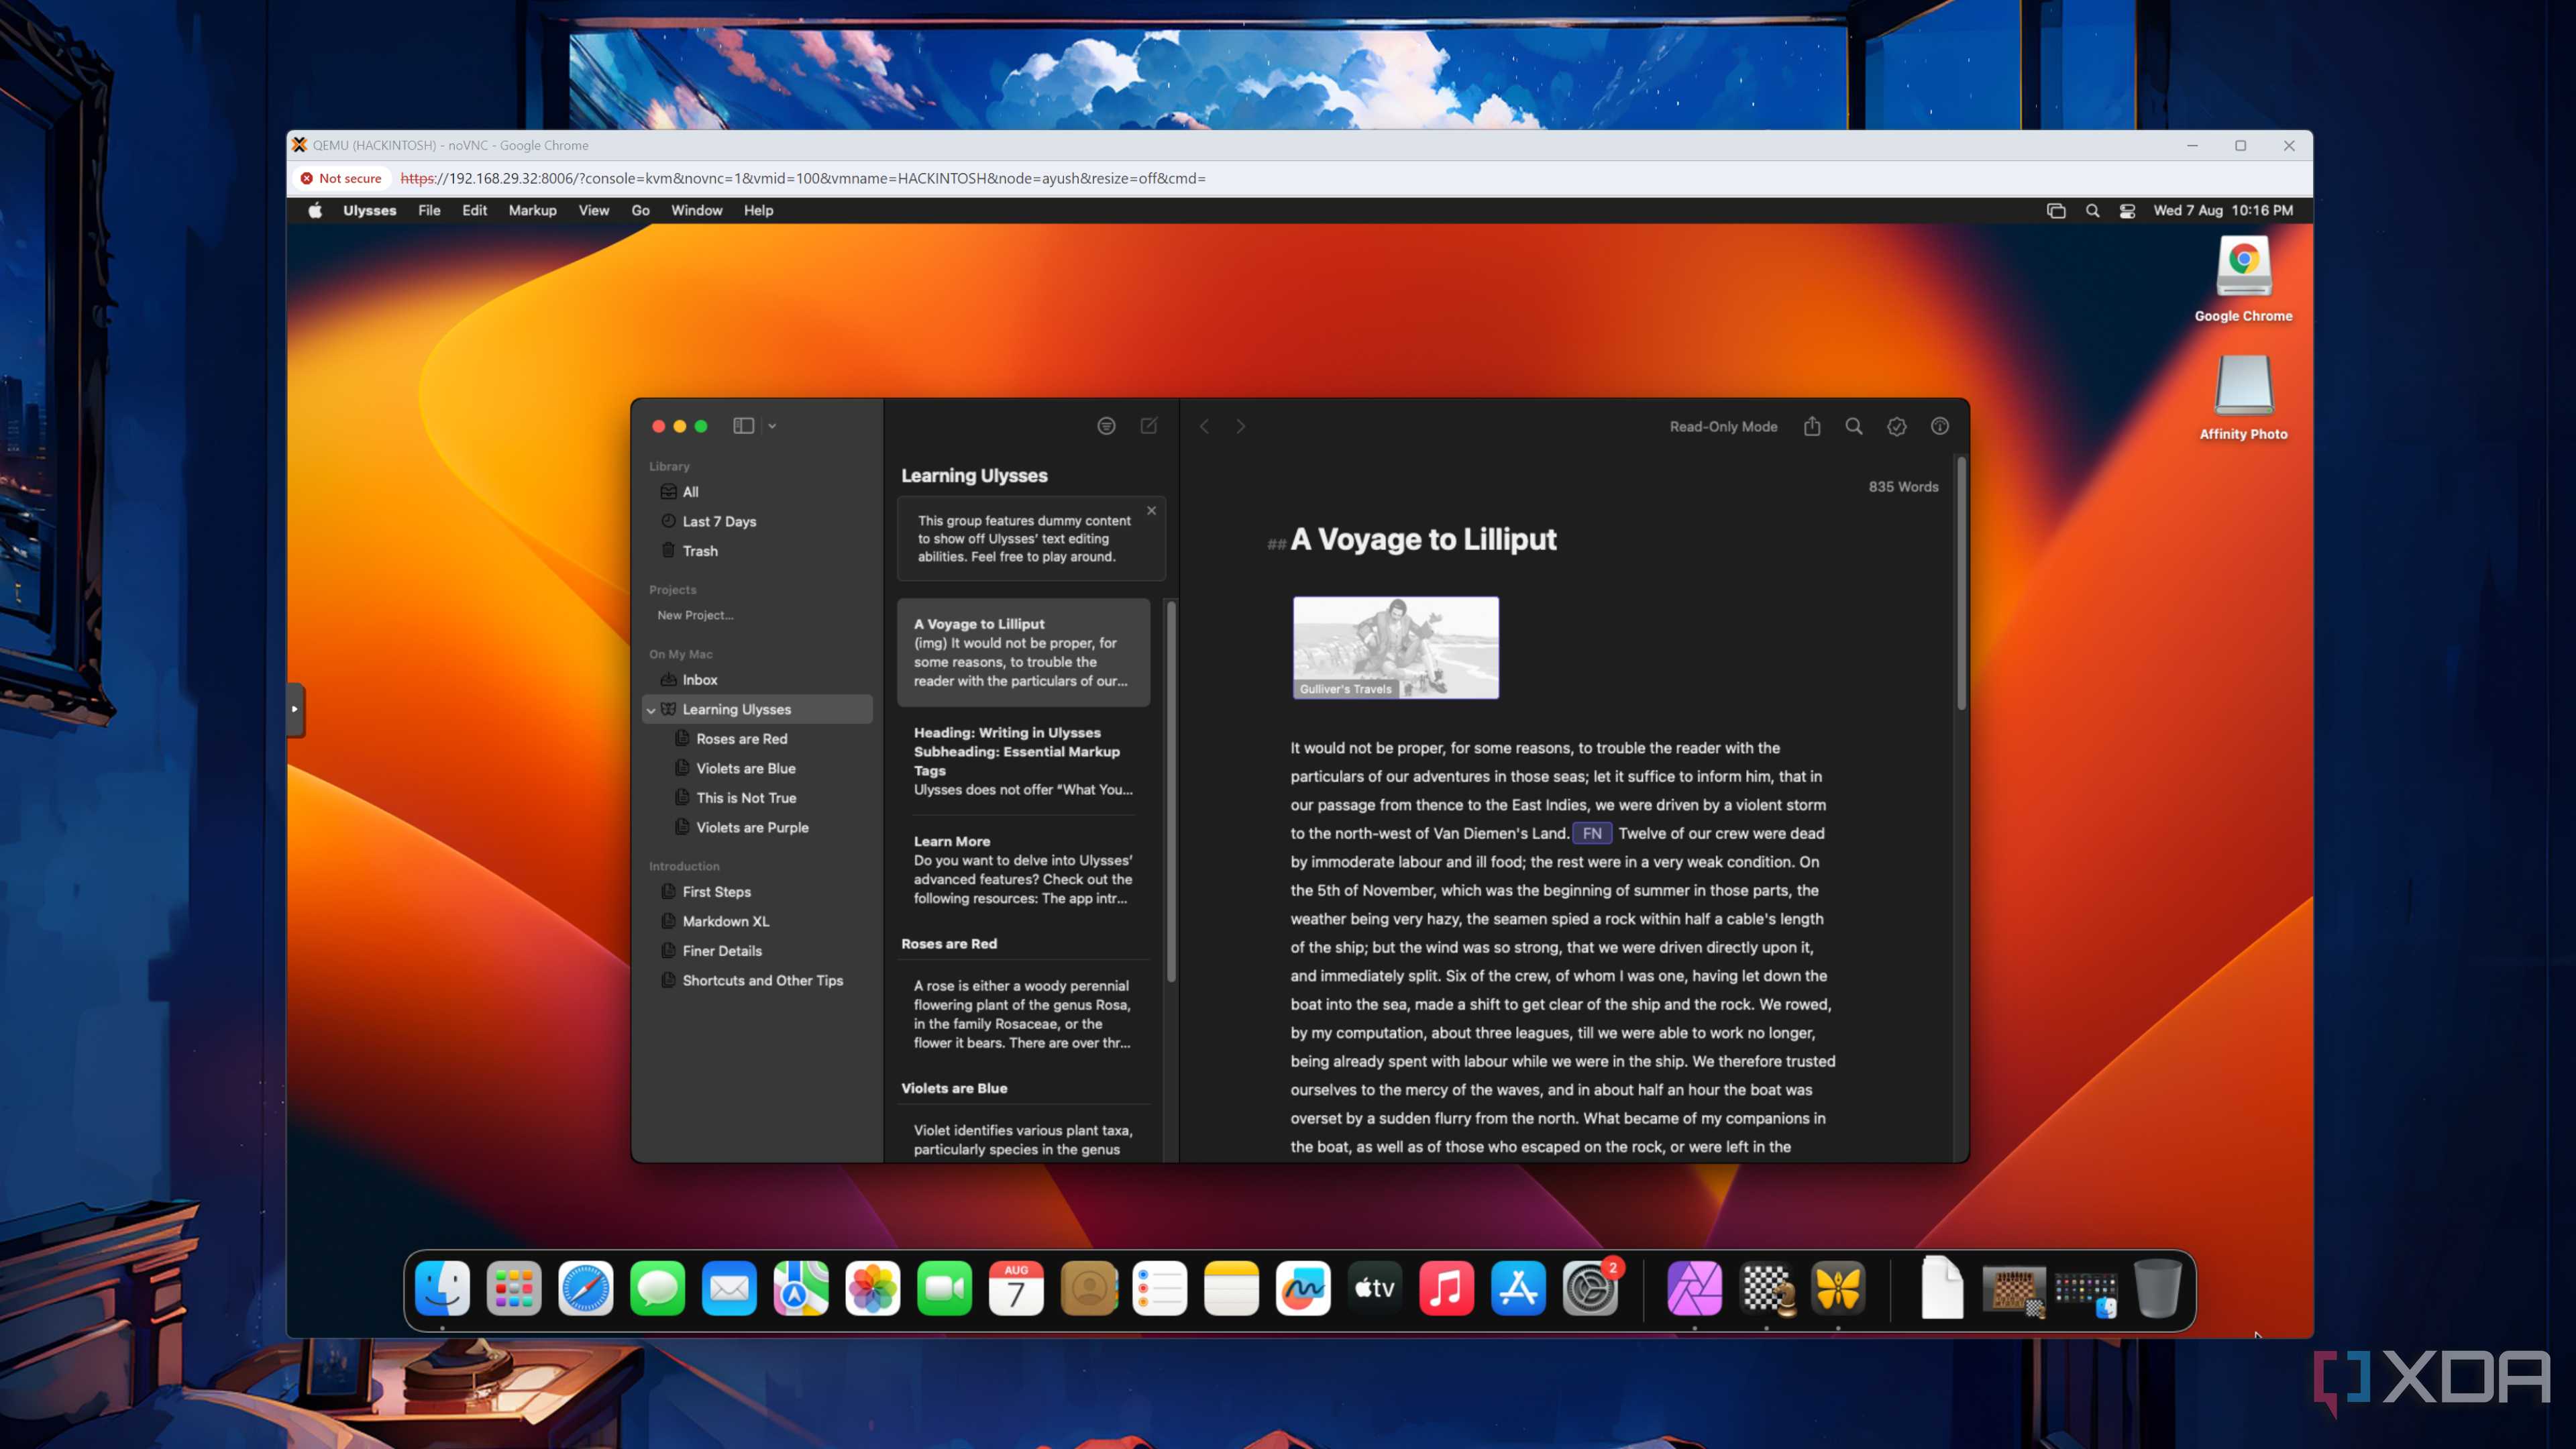This screenshot has height=1449, width=2576.
Task: Open the Window menu
Action: pos(696,210)
